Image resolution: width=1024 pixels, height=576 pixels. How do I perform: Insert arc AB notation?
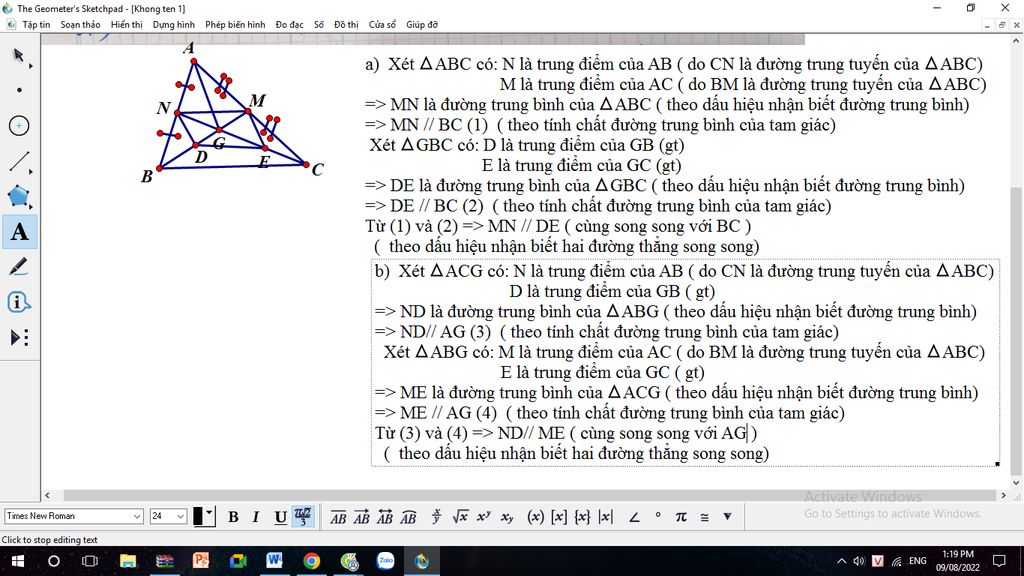(x=408, y=517)
